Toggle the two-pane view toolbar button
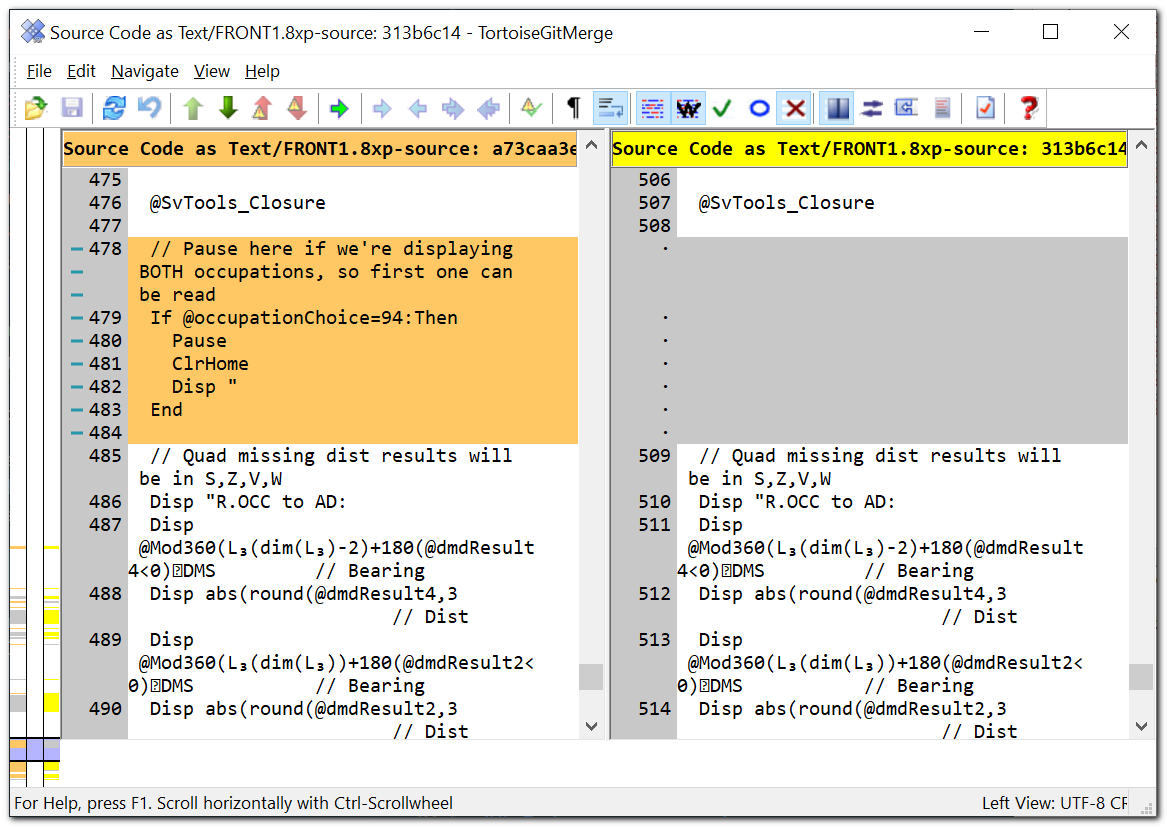Viewport: 1167px width, 827px height. 837,108
